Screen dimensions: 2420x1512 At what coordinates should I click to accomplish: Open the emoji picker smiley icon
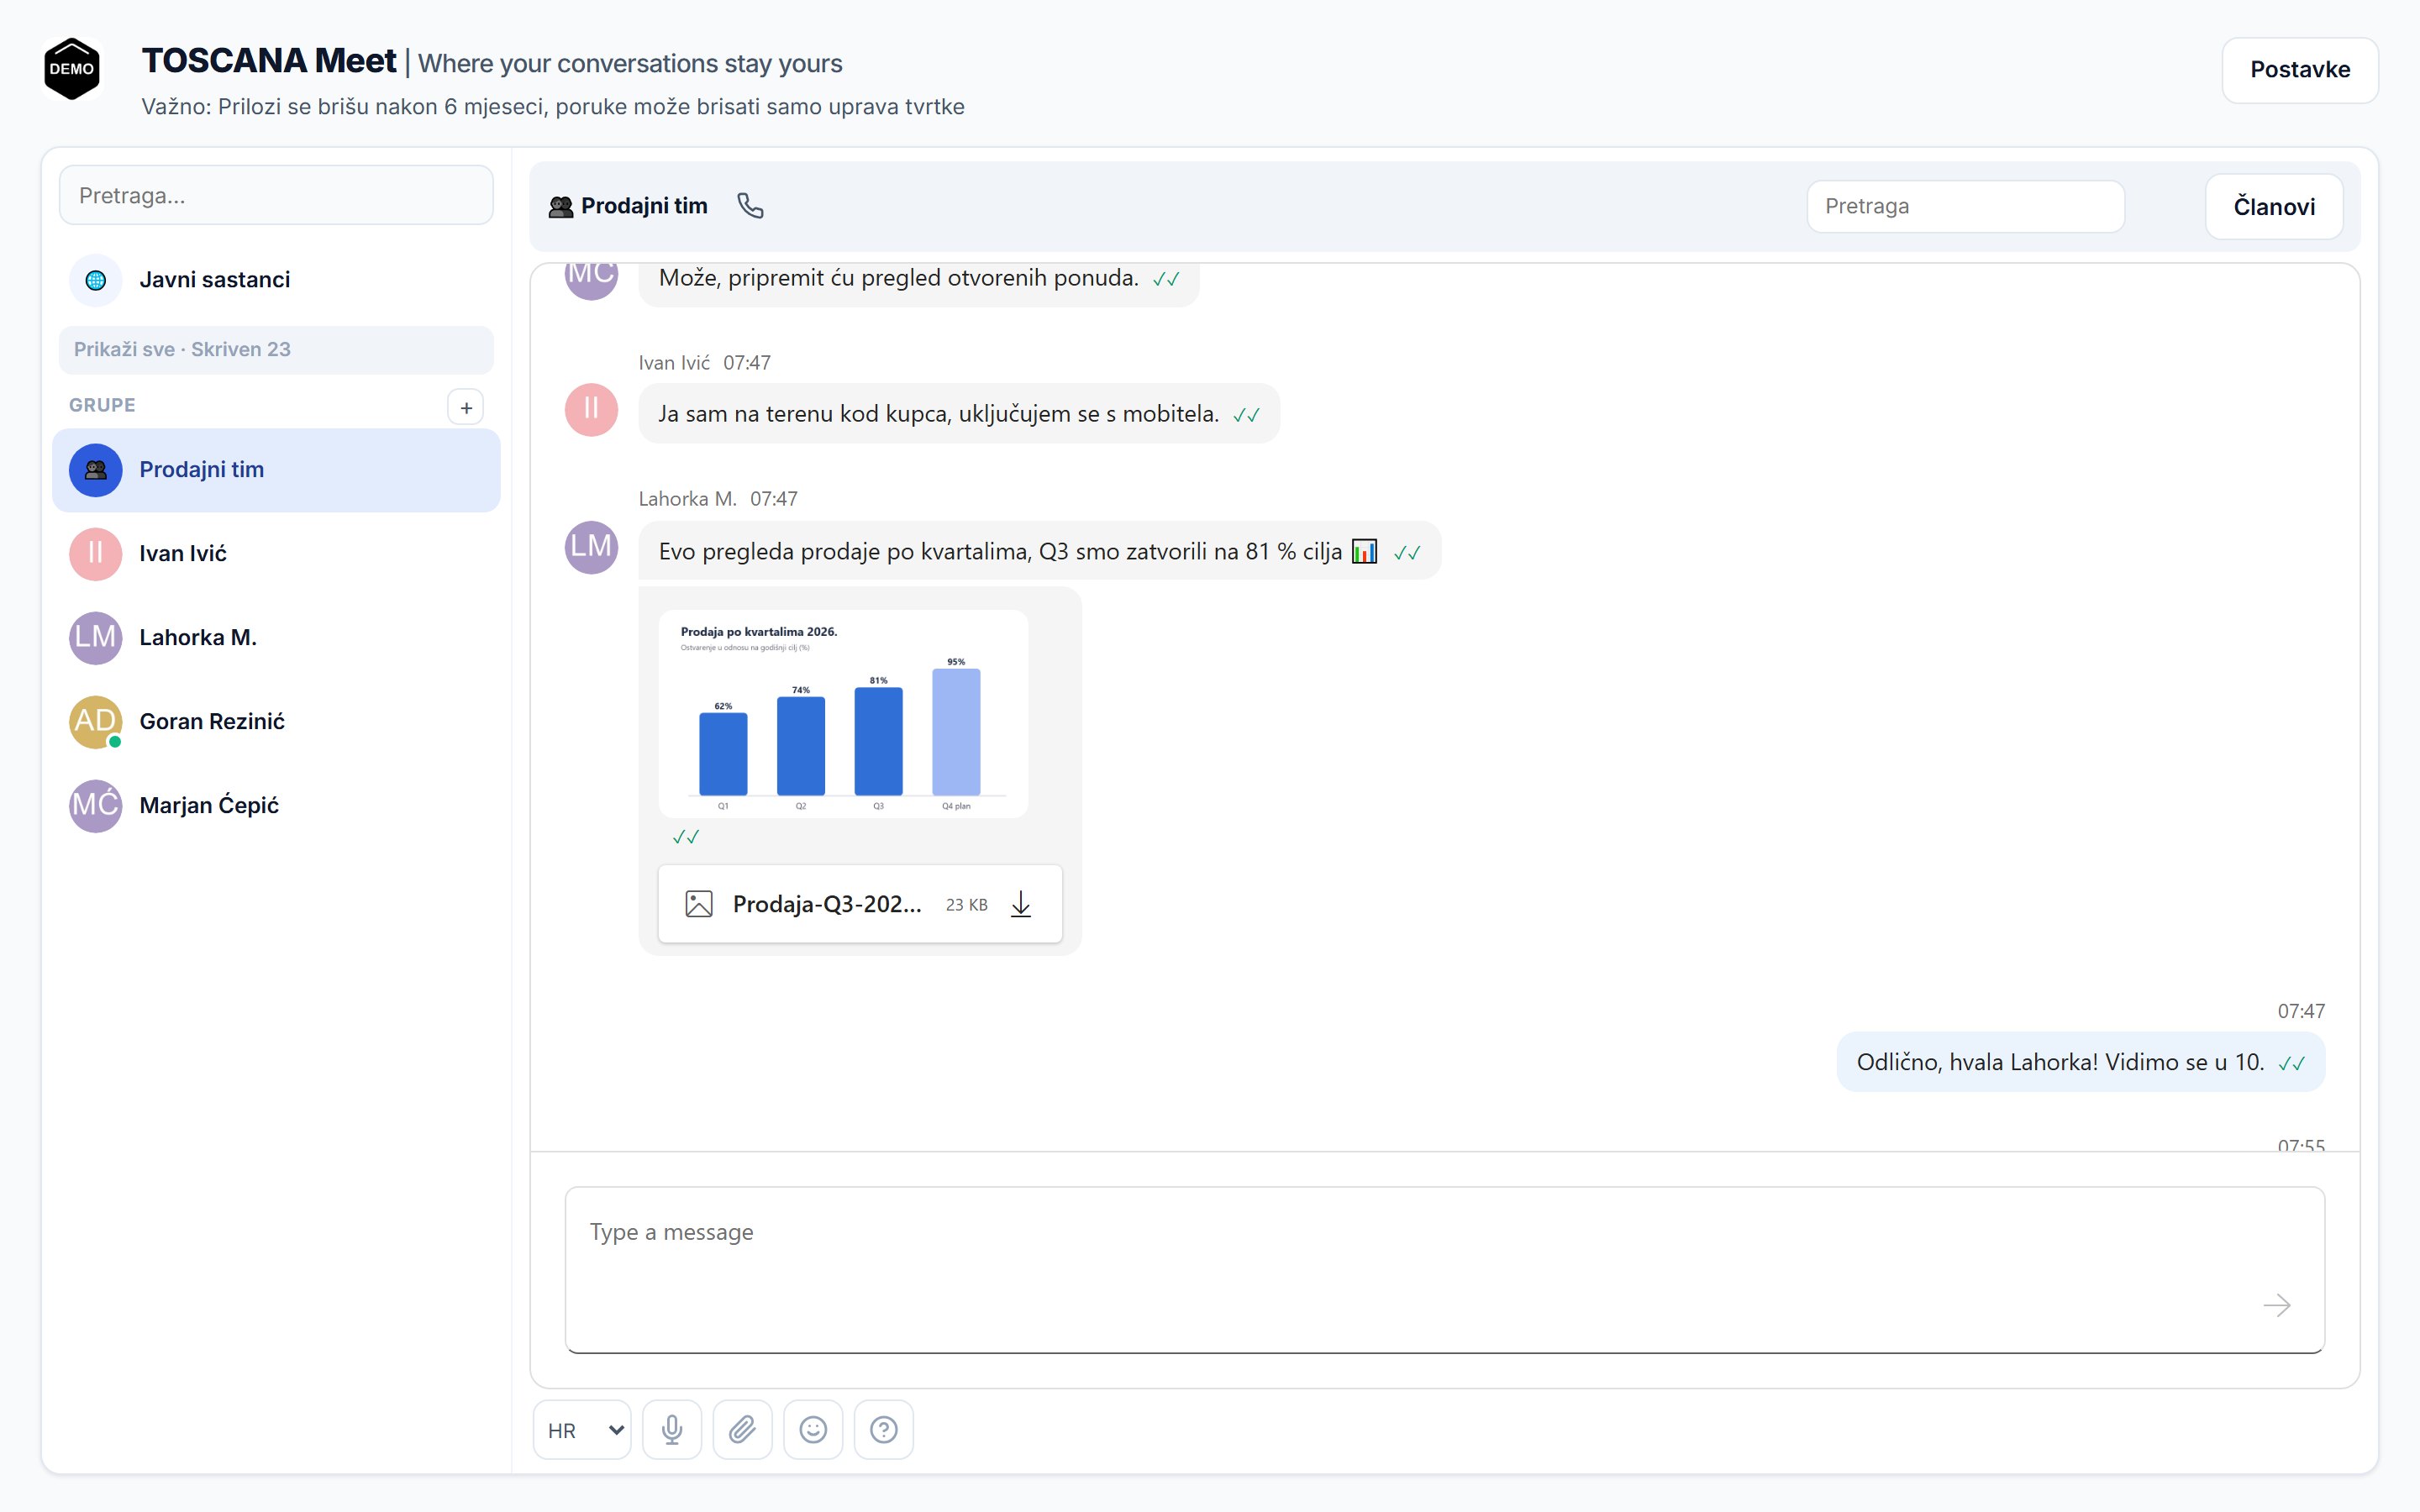point(813,1429)
